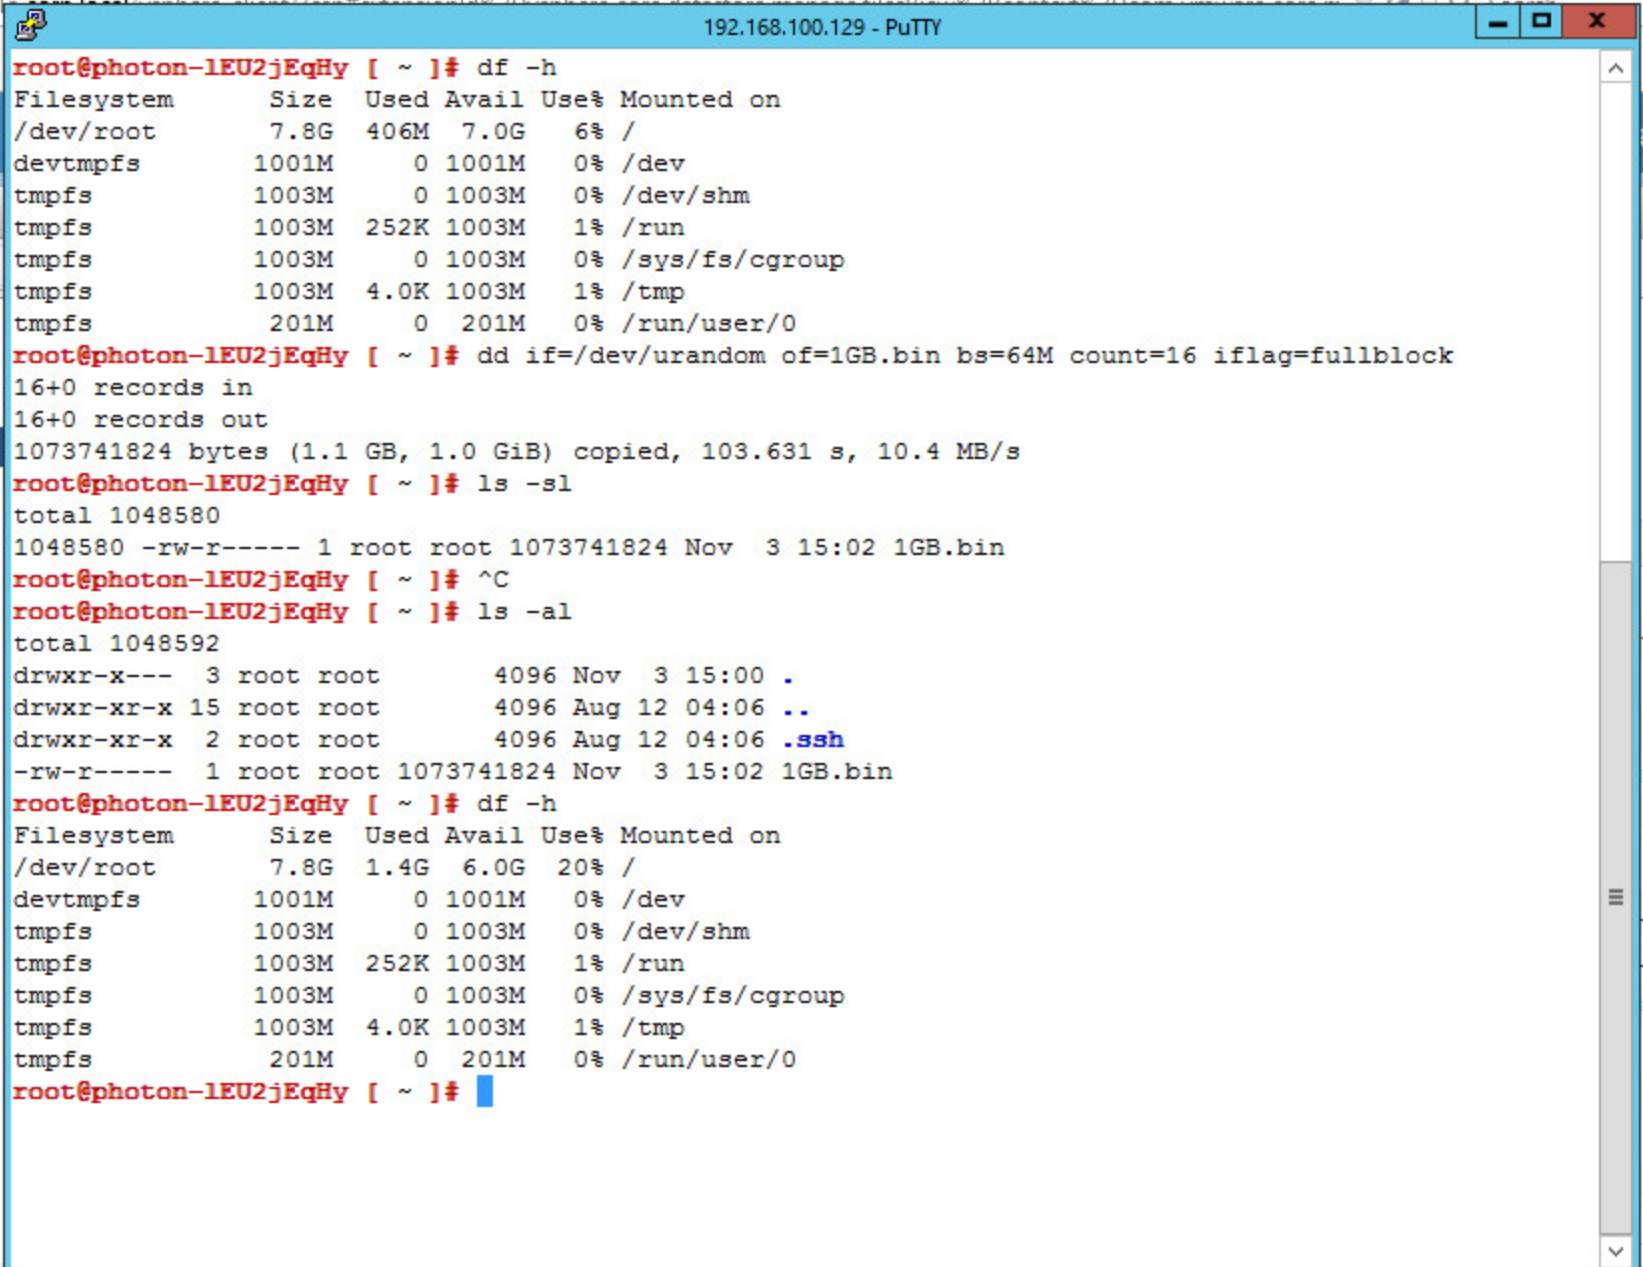Click 1GB.bin in the ls -al output
The width and height of the screenshot is (1643, 1267).
click(836, 772)
